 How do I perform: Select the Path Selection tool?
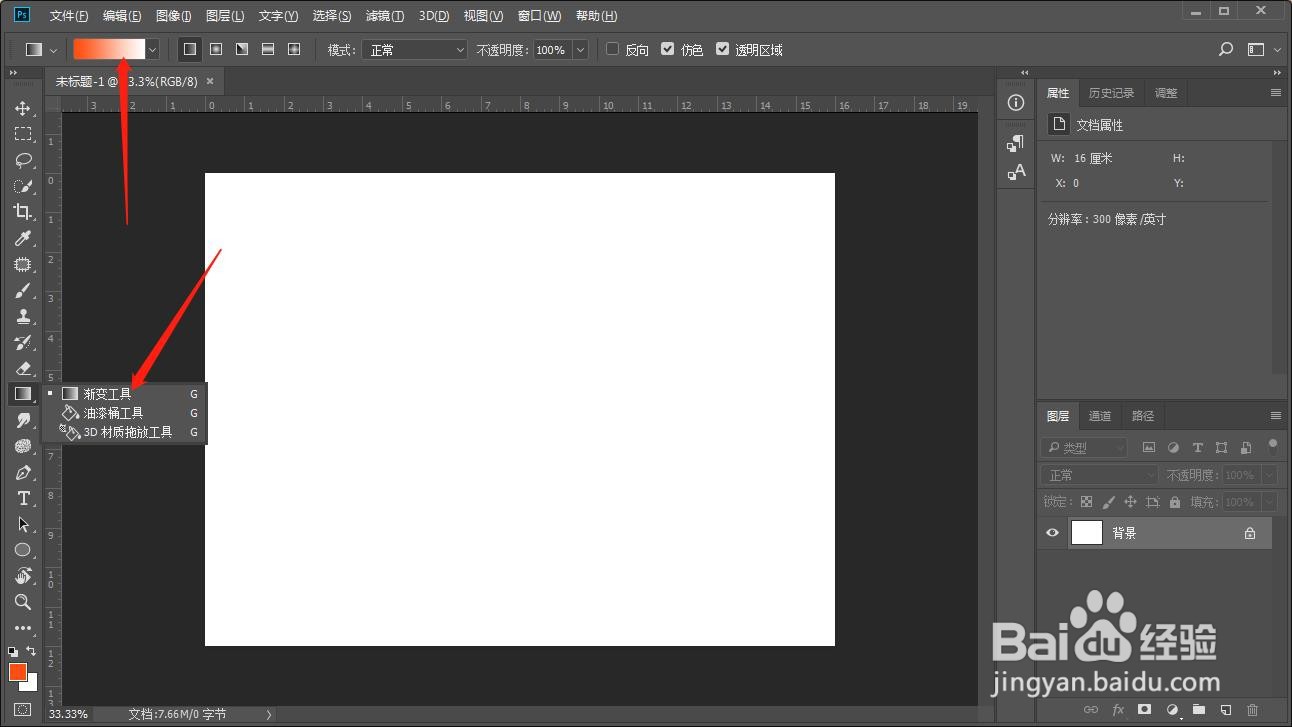pyautogui.click(x=23, y=524)
